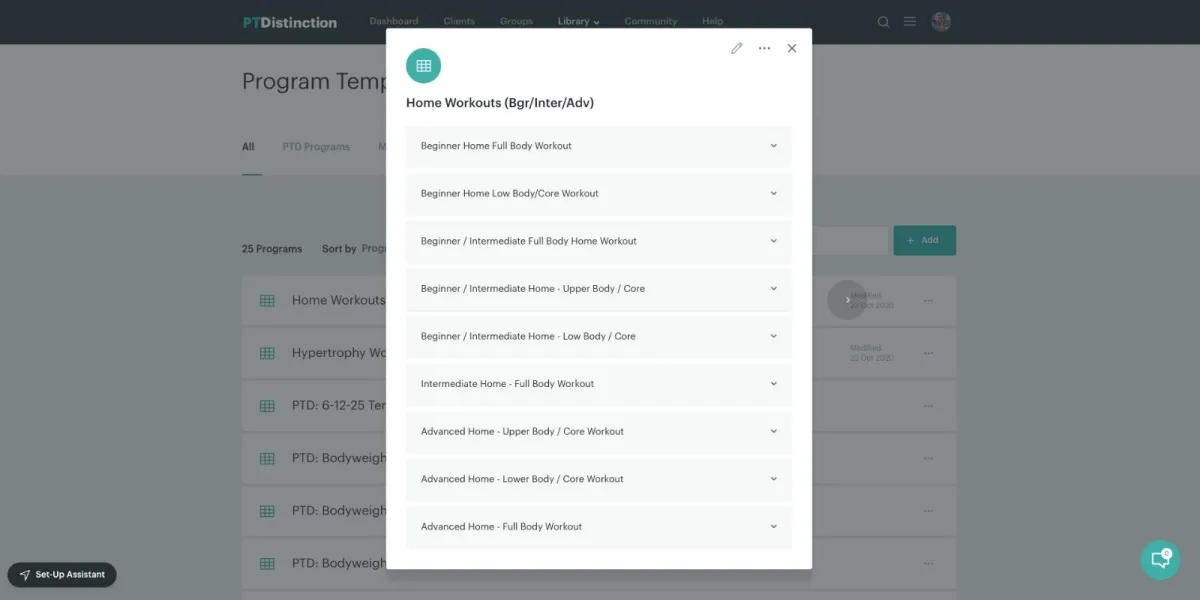
Task: Expand Advanced Home - Full Body Workout
Action: coord(599,527)
